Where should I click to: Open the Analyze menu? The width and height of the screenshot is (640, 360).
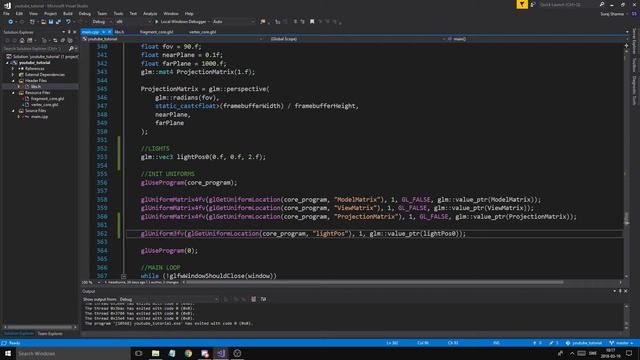click(x=150, y=13)
